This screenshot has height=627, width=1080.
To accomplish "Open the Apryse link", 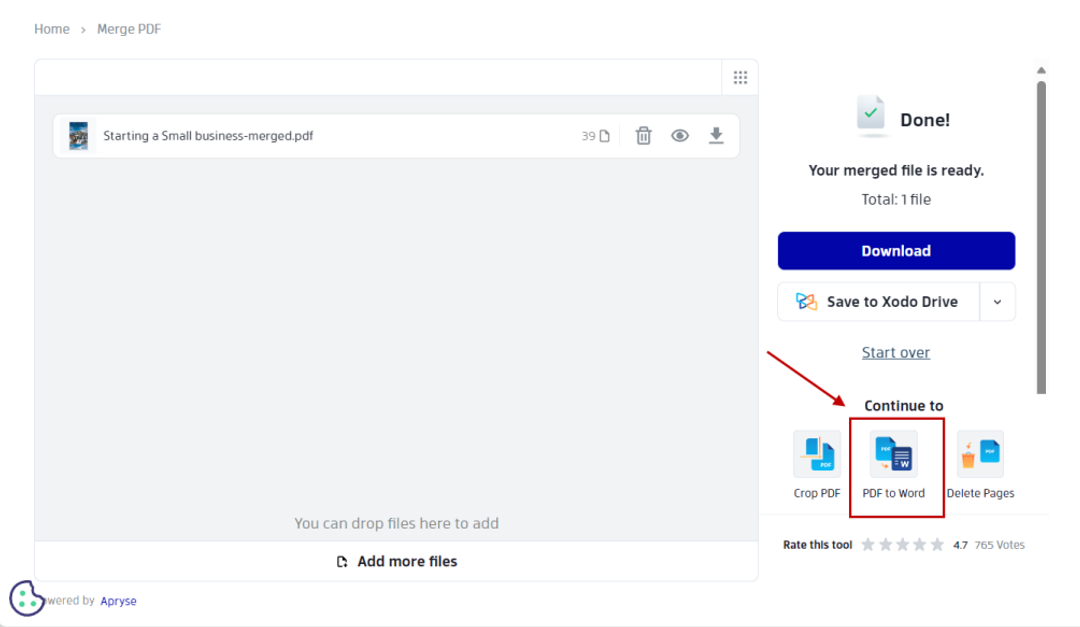I will click(x=118, y=601).
